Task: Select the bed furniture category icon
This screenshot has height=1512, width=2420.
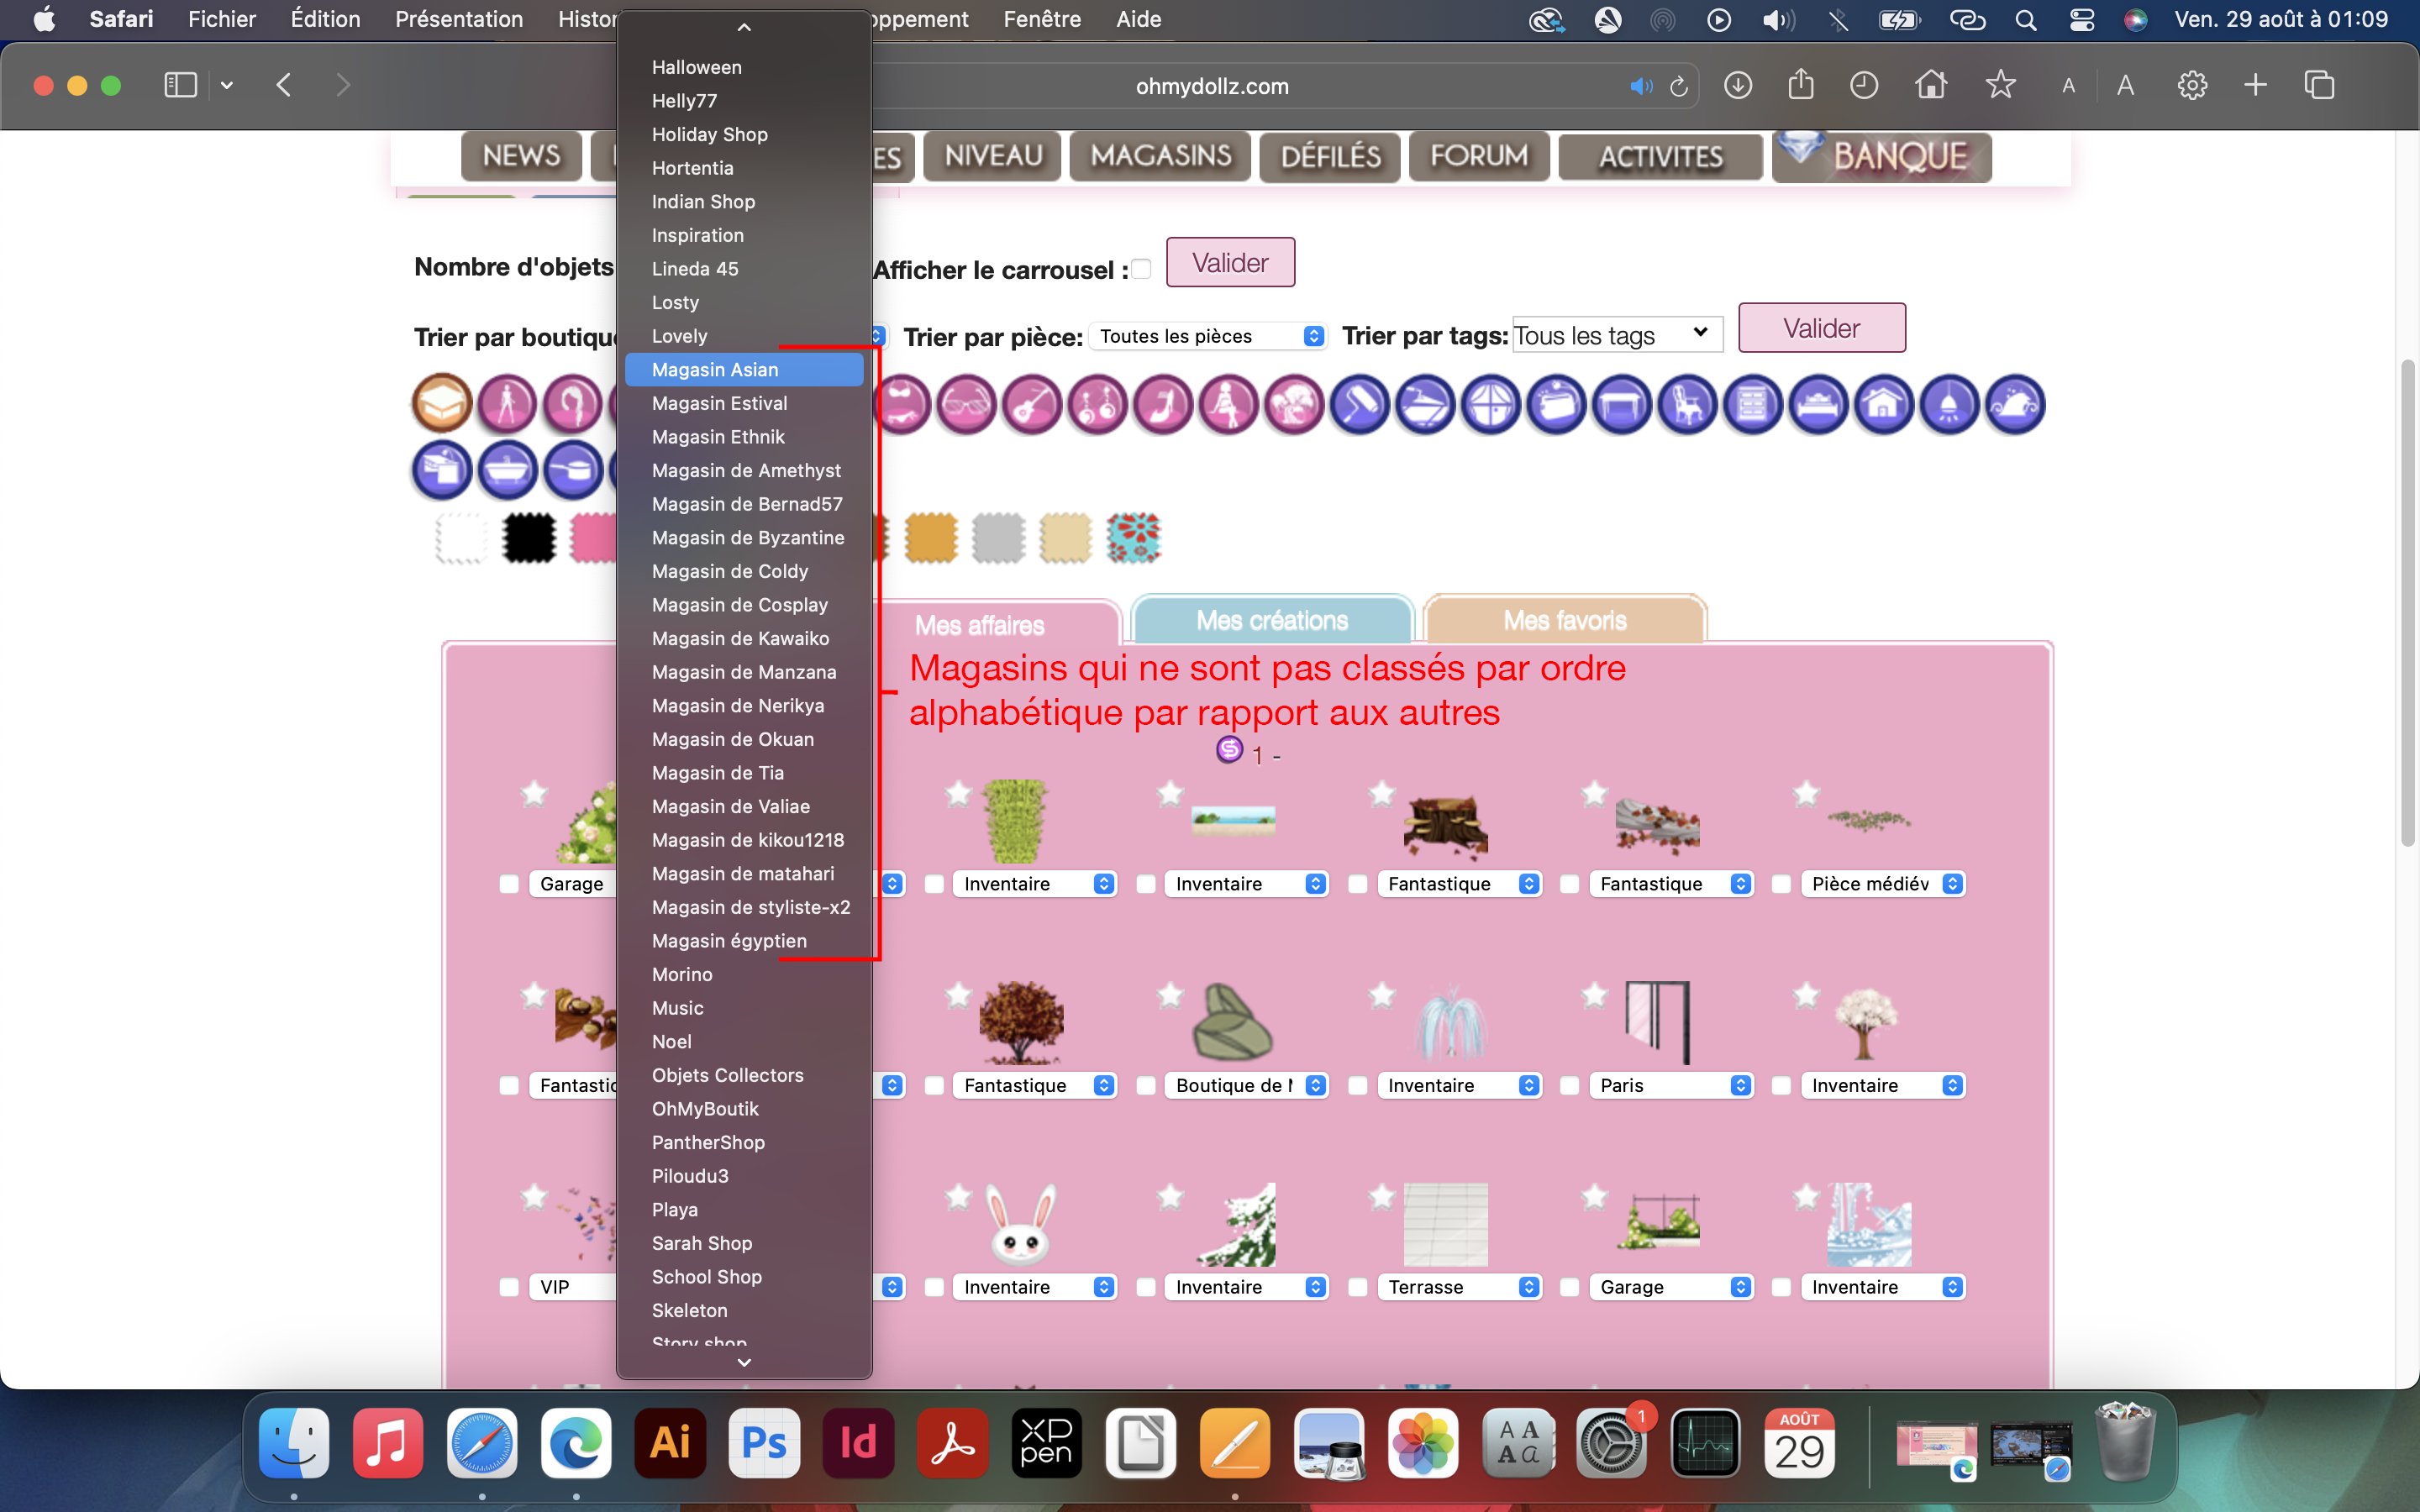Action: tap(1818, 405)
